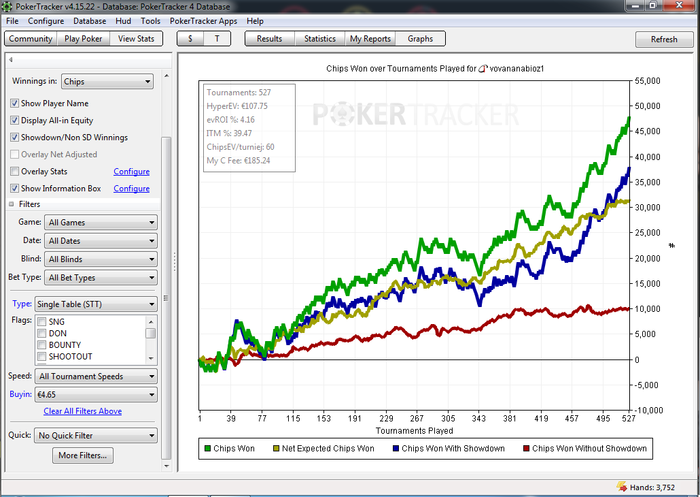Click the Buyin filter label link
The height and width of the screenshot is (497, 700).
click(x=21, y=394)
